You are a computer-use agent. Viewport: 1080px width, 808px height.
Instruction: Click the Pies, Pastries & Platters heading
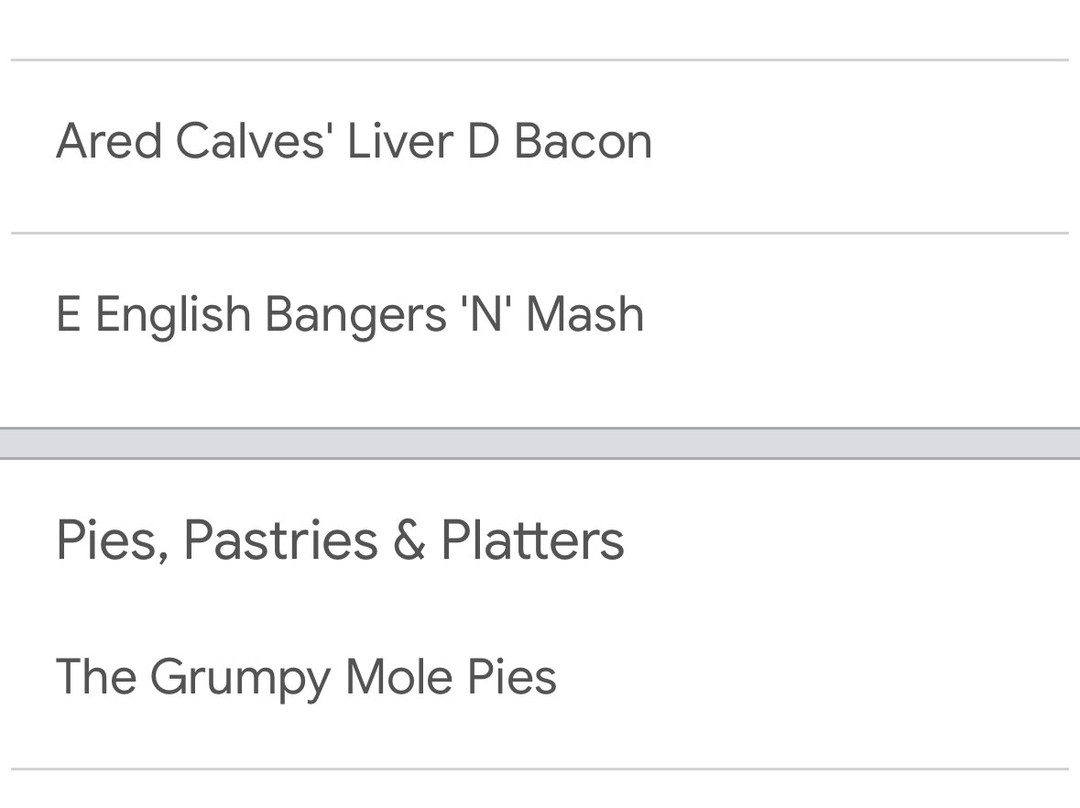[340, 540]
